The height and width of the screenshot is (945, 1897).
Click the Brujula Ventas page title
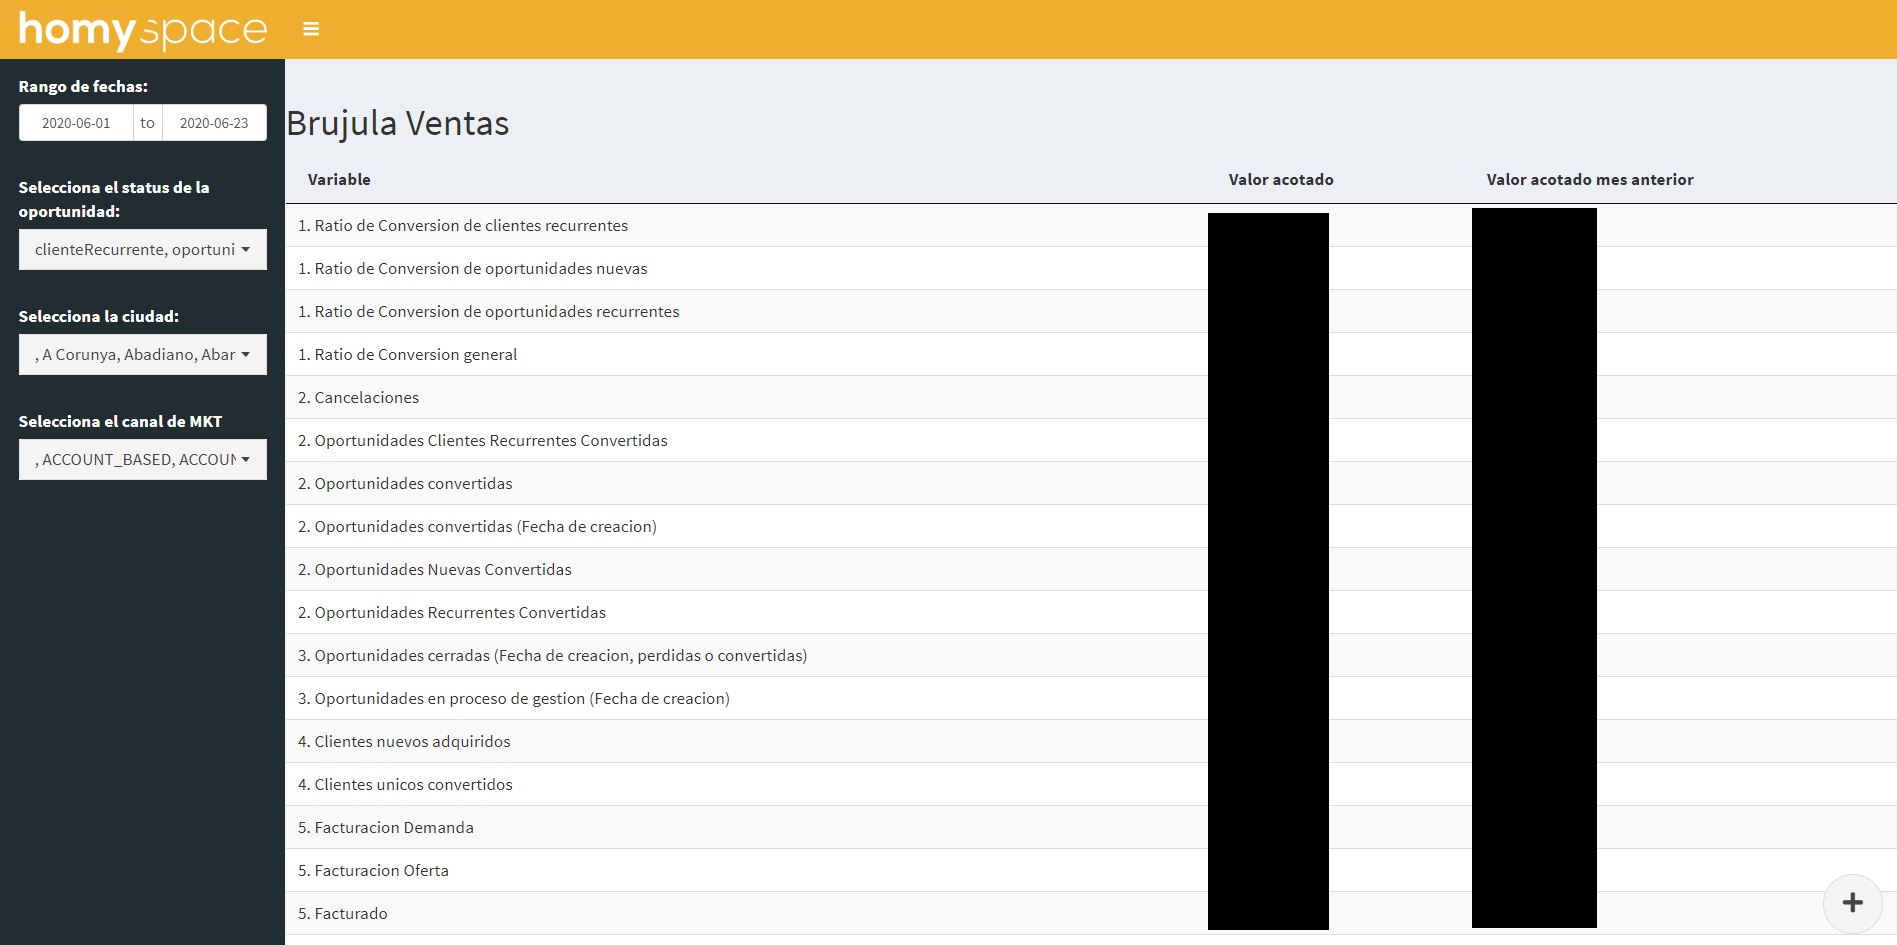398,124
